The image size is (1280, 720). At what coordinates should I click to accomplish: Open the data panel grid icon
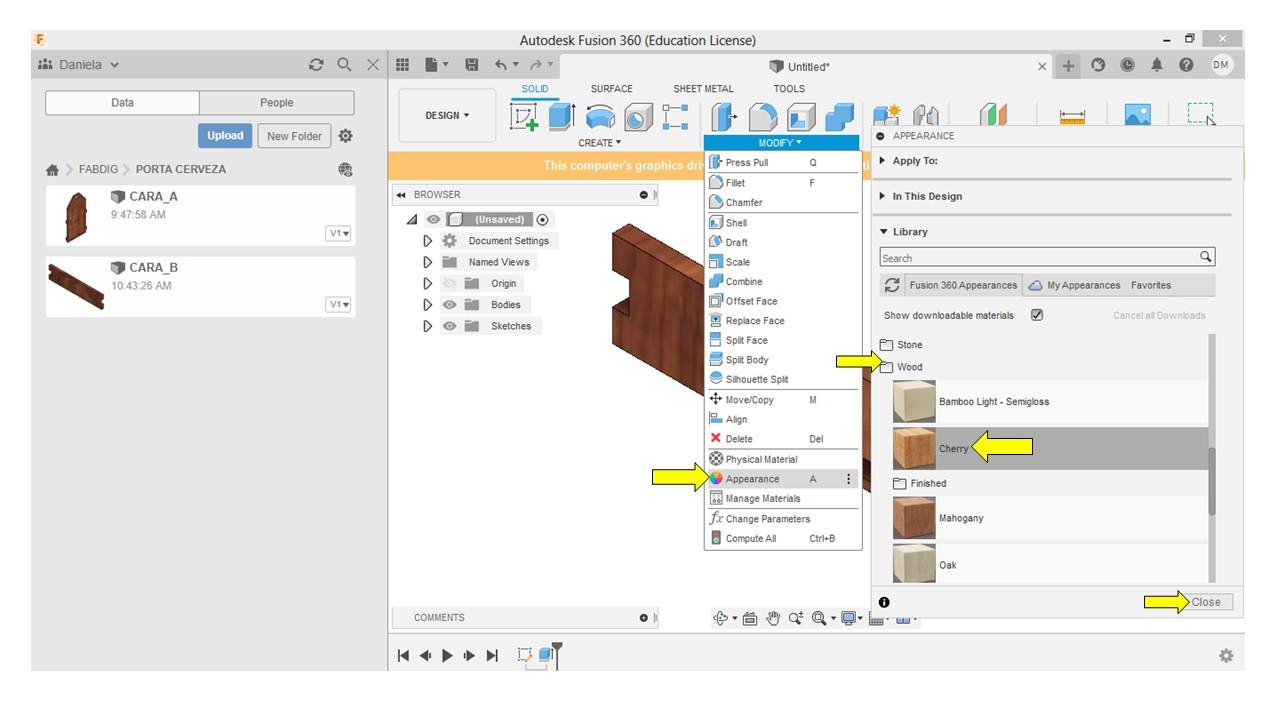pyautogui.click(x=403, y=66)
